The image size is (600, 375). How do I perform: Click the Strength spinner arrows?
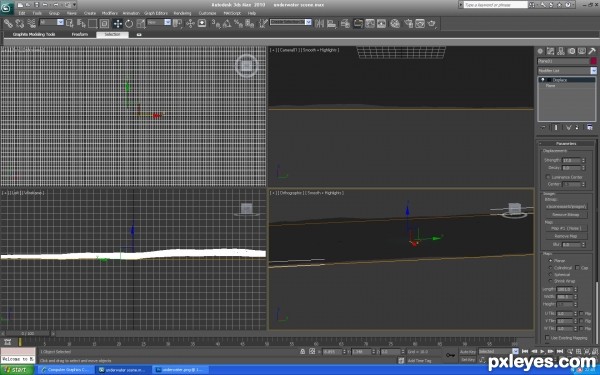584,160
